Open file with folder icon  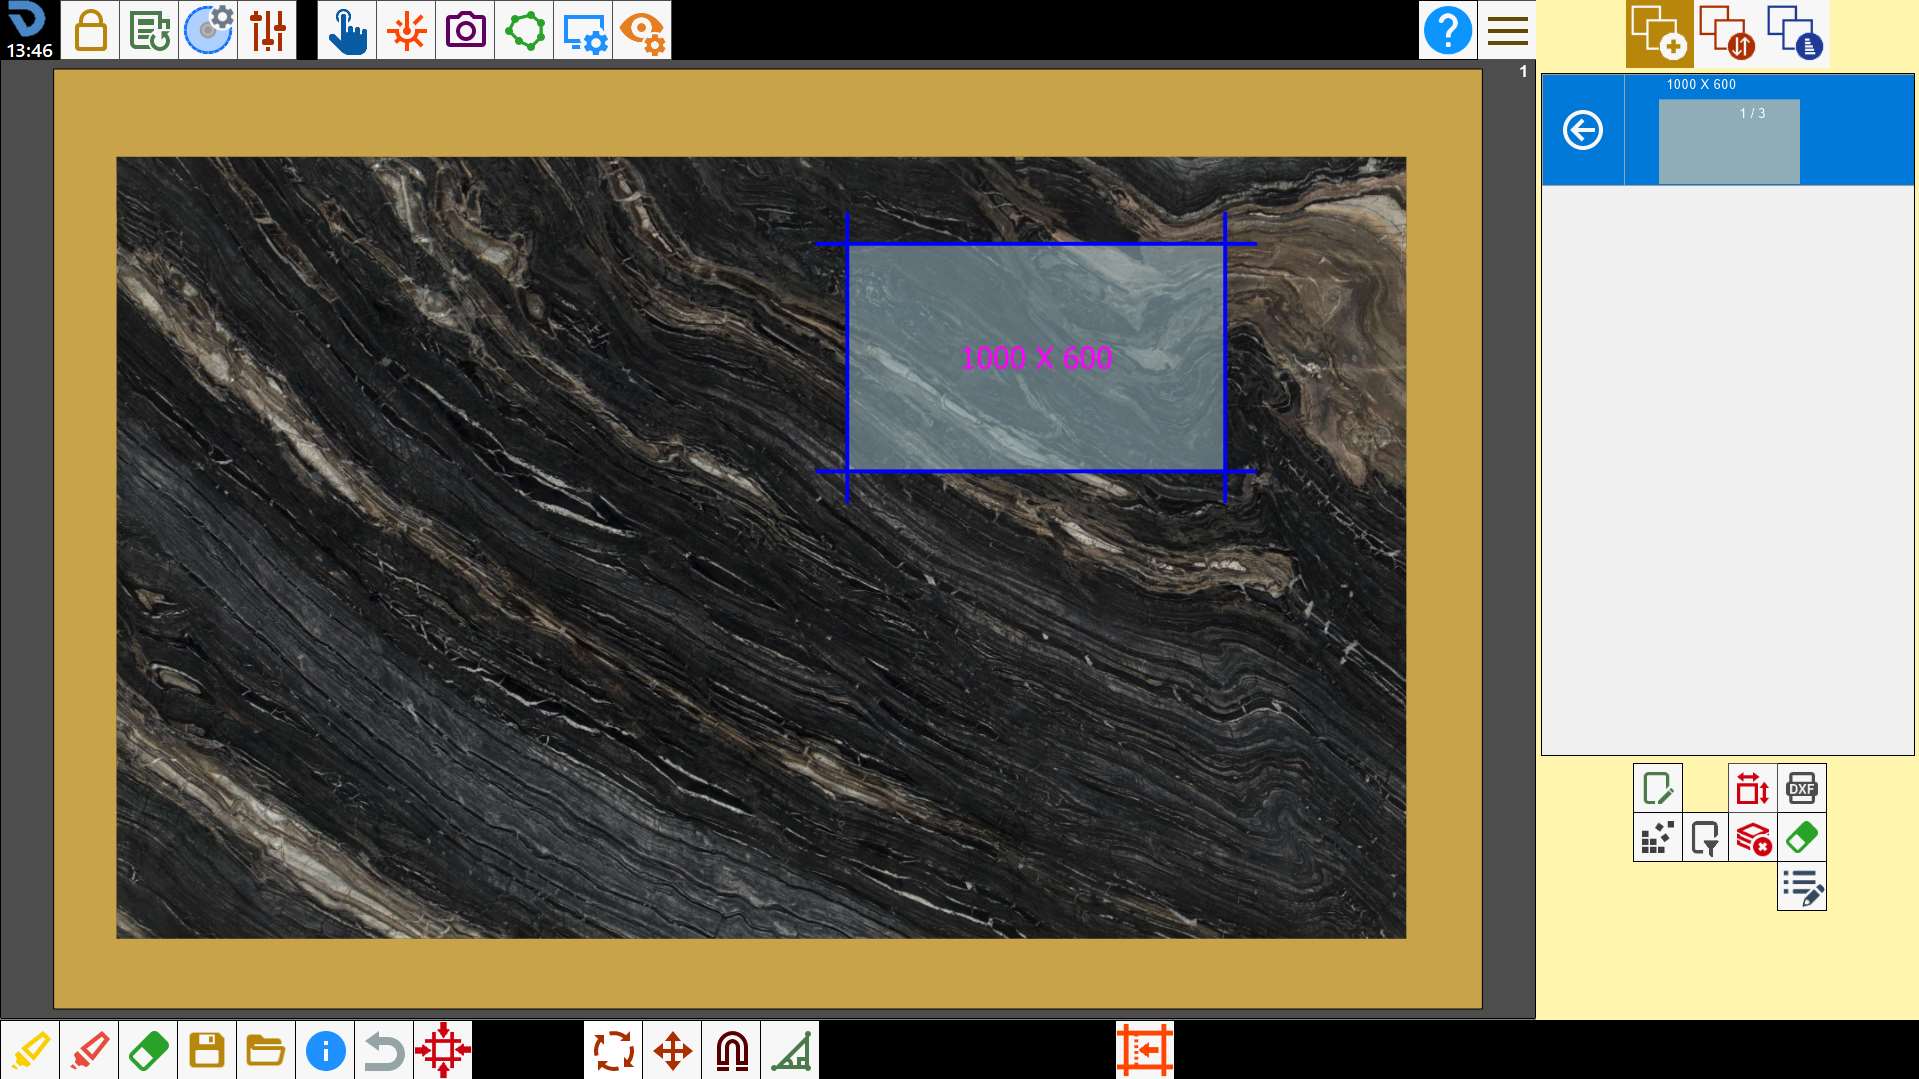tap(266, 1050)
